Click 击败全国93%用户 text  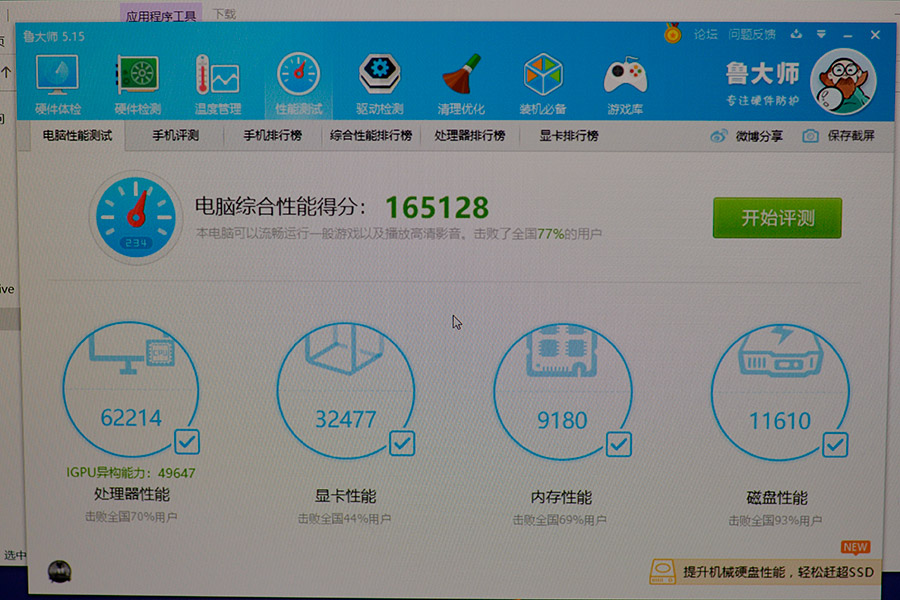coord(775,521)
